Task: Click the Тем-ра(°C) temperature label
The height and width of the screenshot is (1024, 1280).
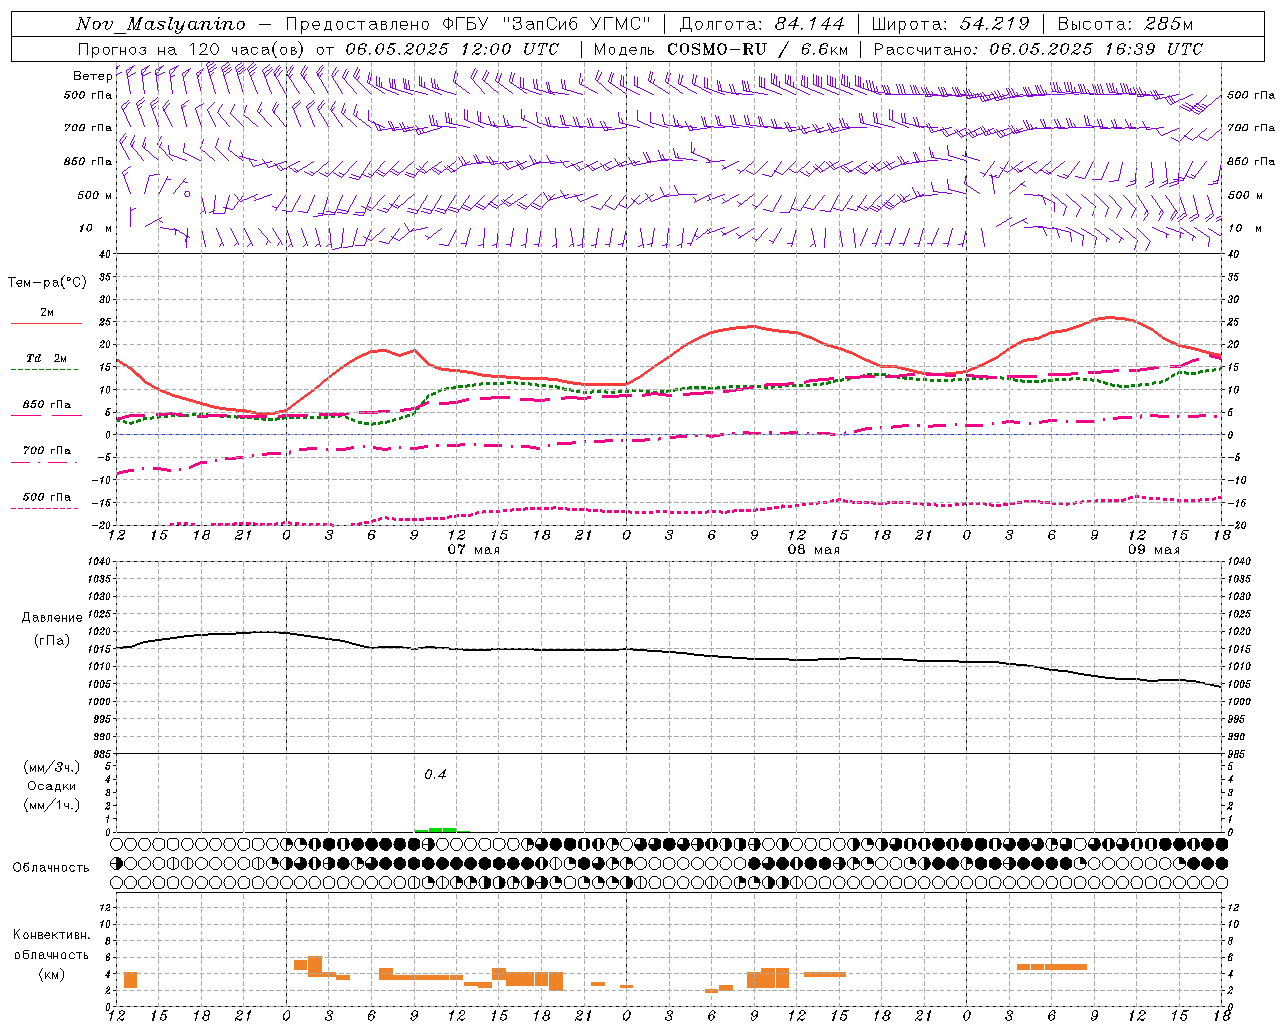Action: pyautogui.click(x=47, y=283)
